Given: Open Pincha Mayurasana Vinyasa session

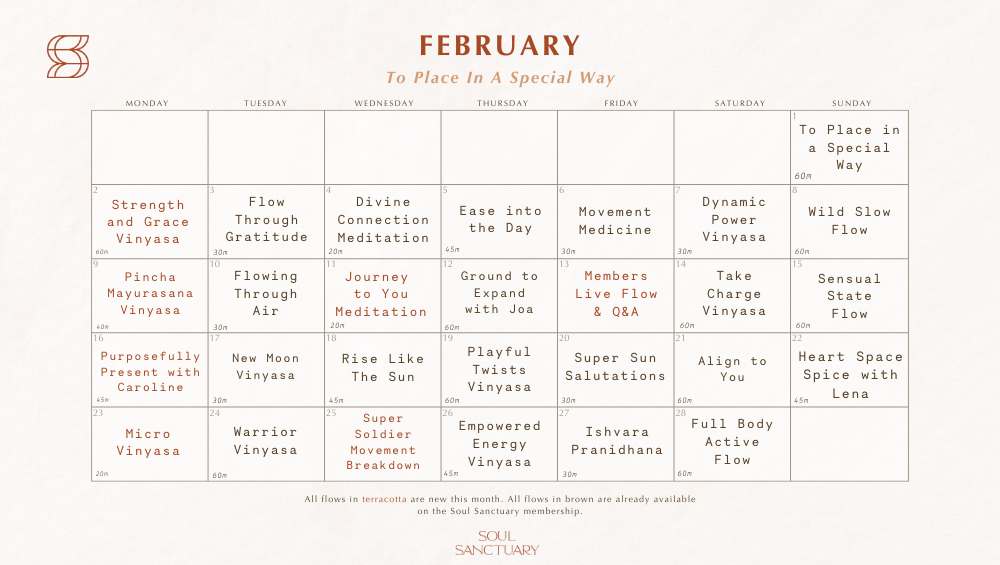Looking at the screenshot, I should [150, 294].
